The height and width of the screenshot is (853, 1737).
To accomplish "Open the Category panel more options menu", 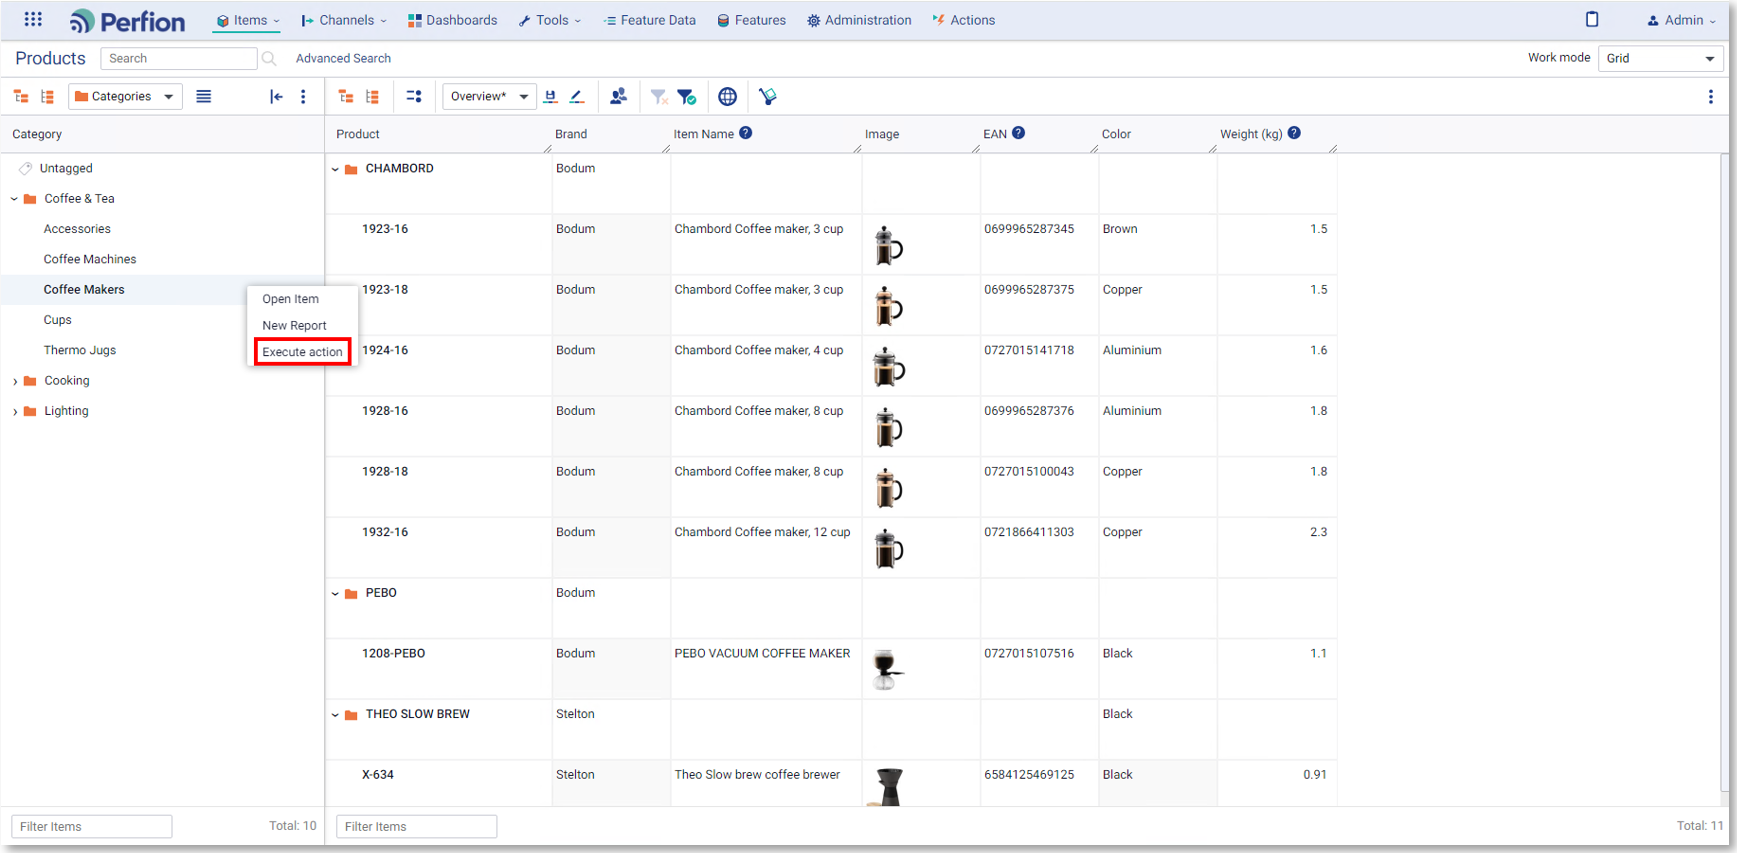I will click(x=303, y=97).
